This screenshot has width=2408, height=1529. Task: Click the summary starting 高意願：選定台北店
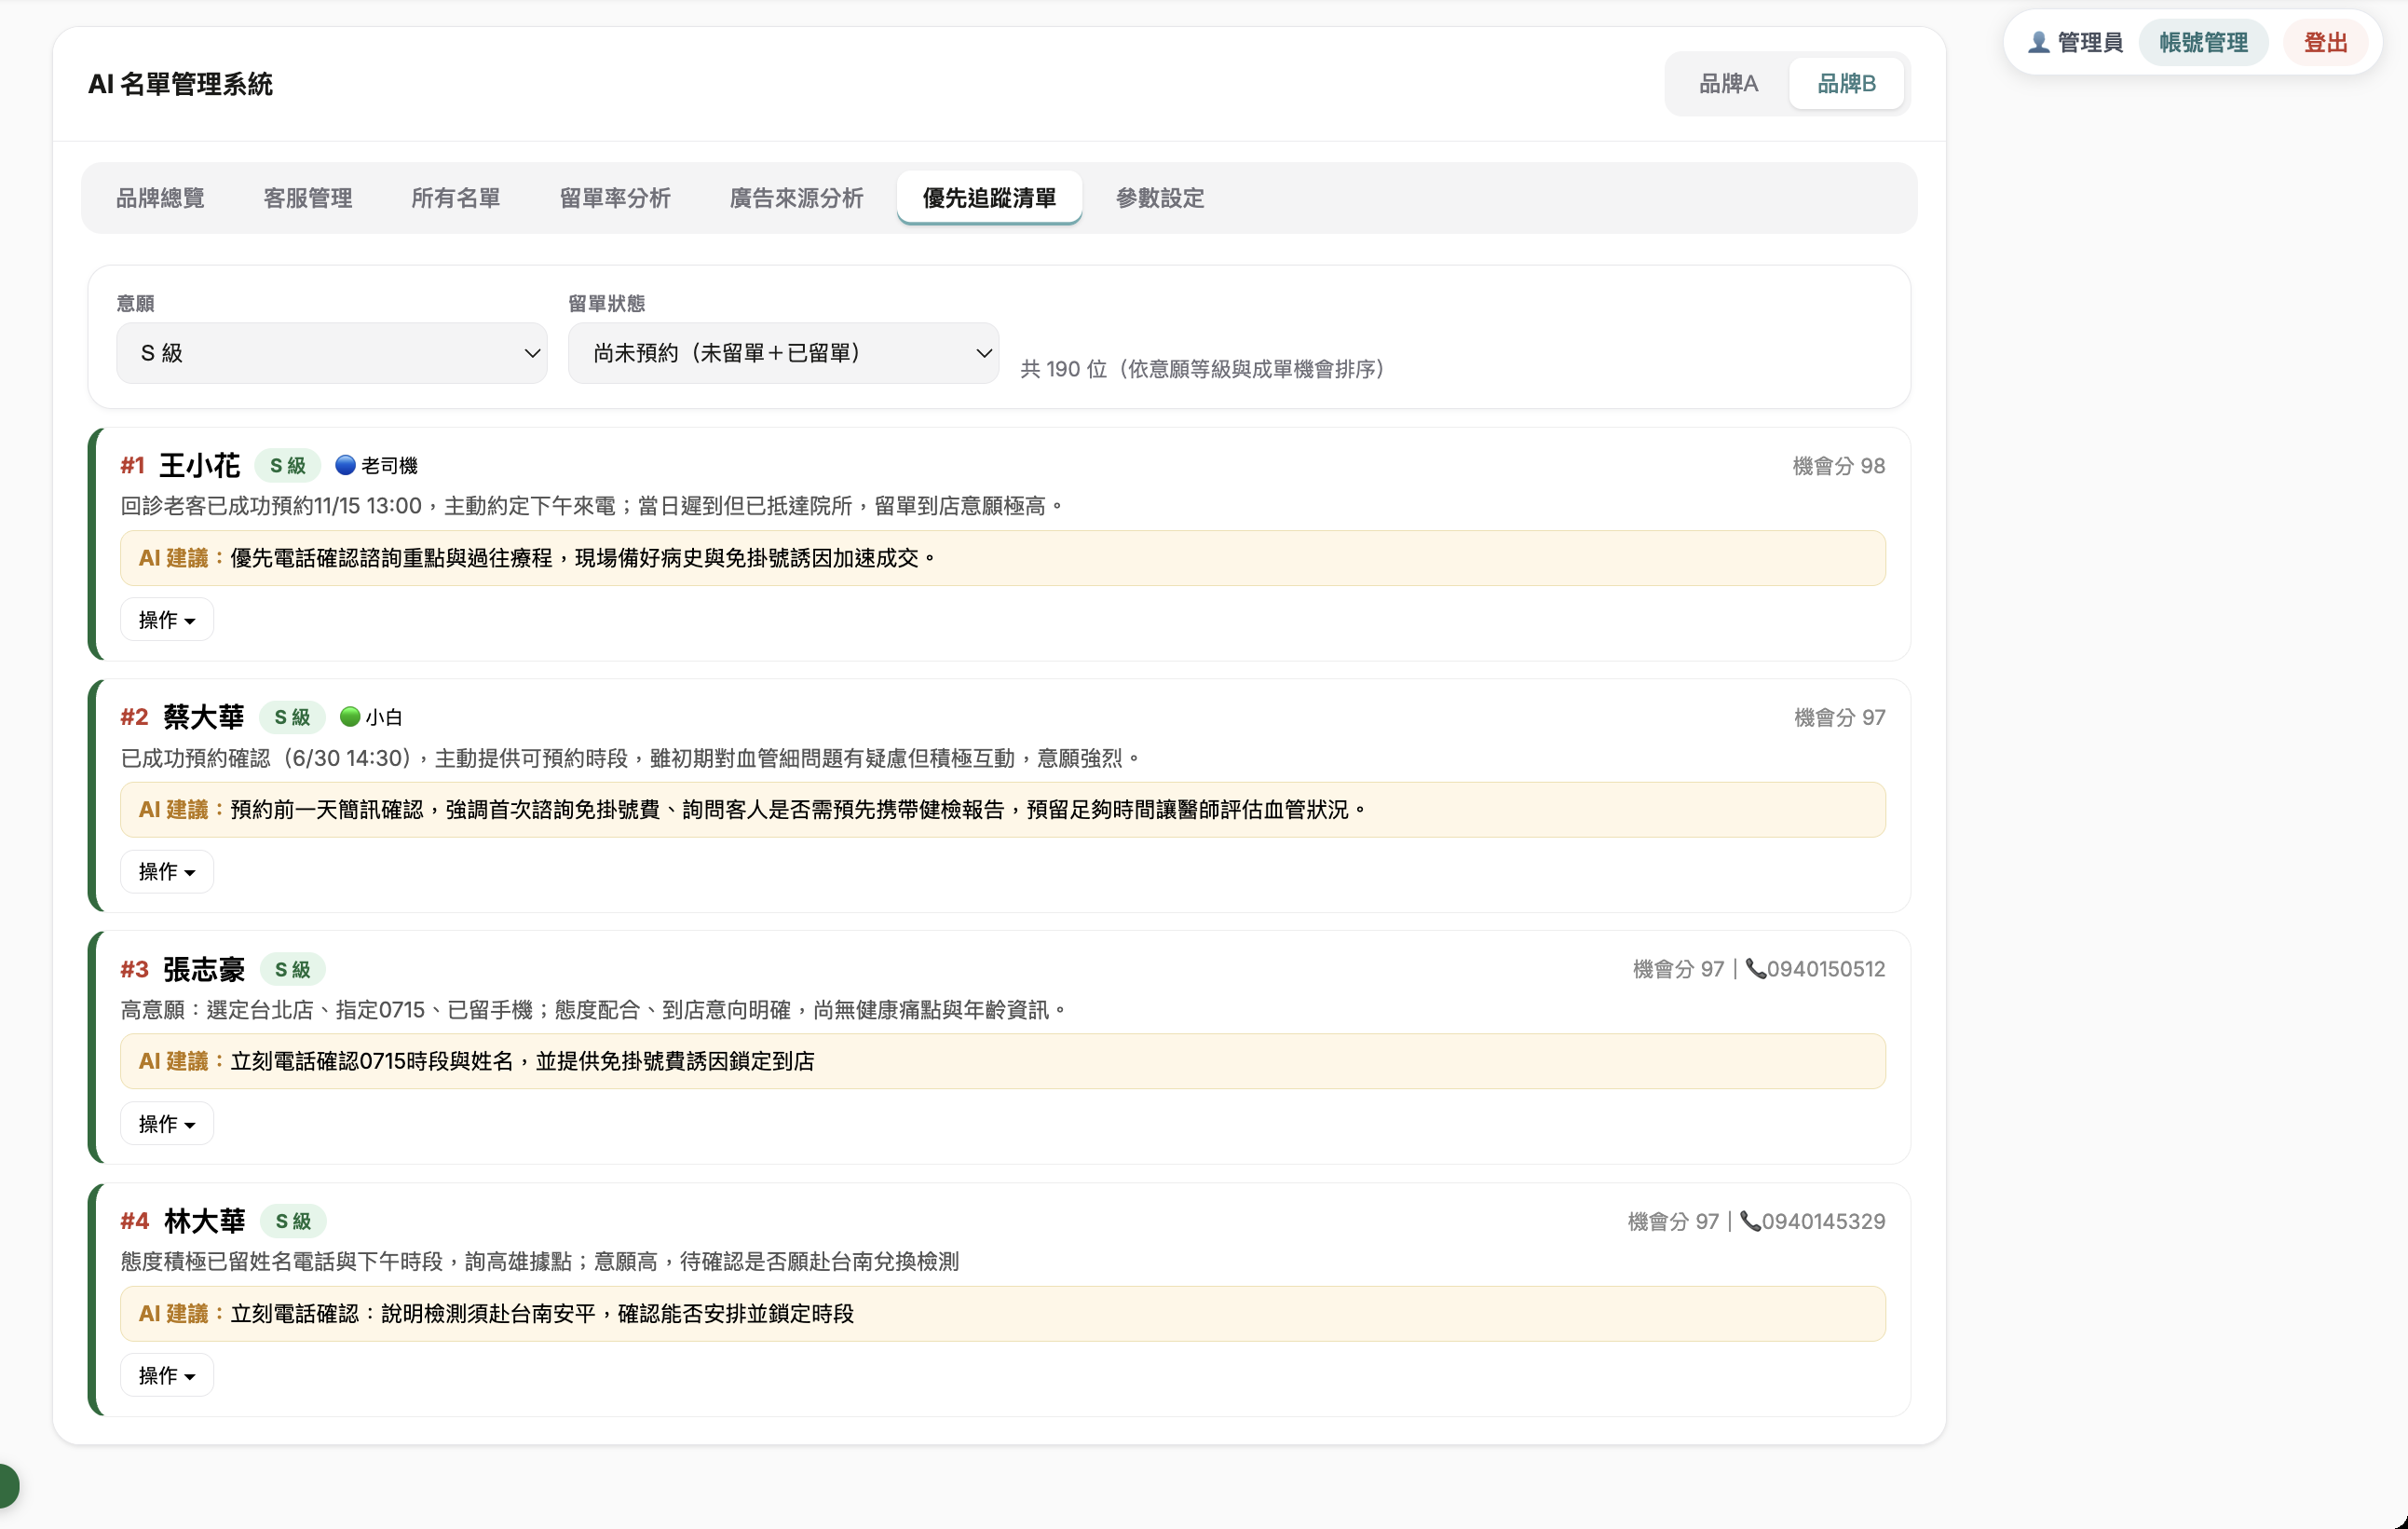click(594, 1010)
